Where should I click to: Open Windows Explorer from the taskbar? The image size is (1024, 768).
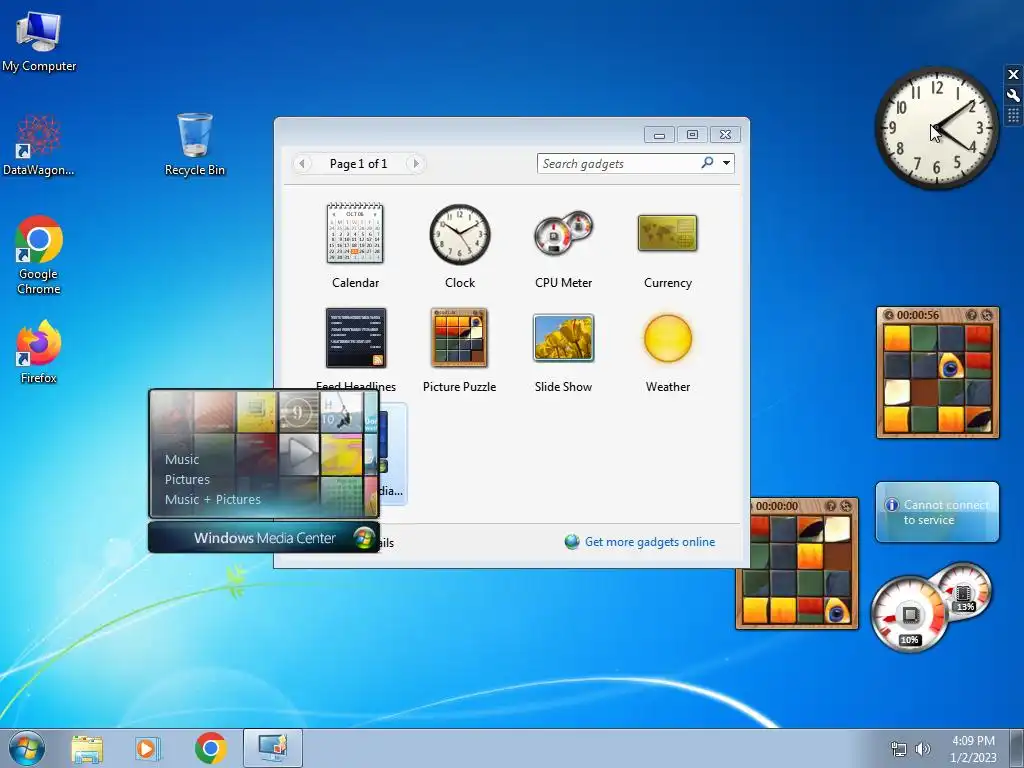[x=87, y=748]
